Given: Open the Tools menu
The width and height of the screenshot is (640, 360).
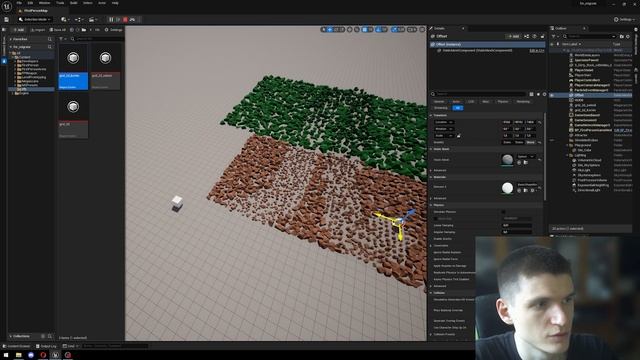Looking at the screenshot, I should pos(60,3).
